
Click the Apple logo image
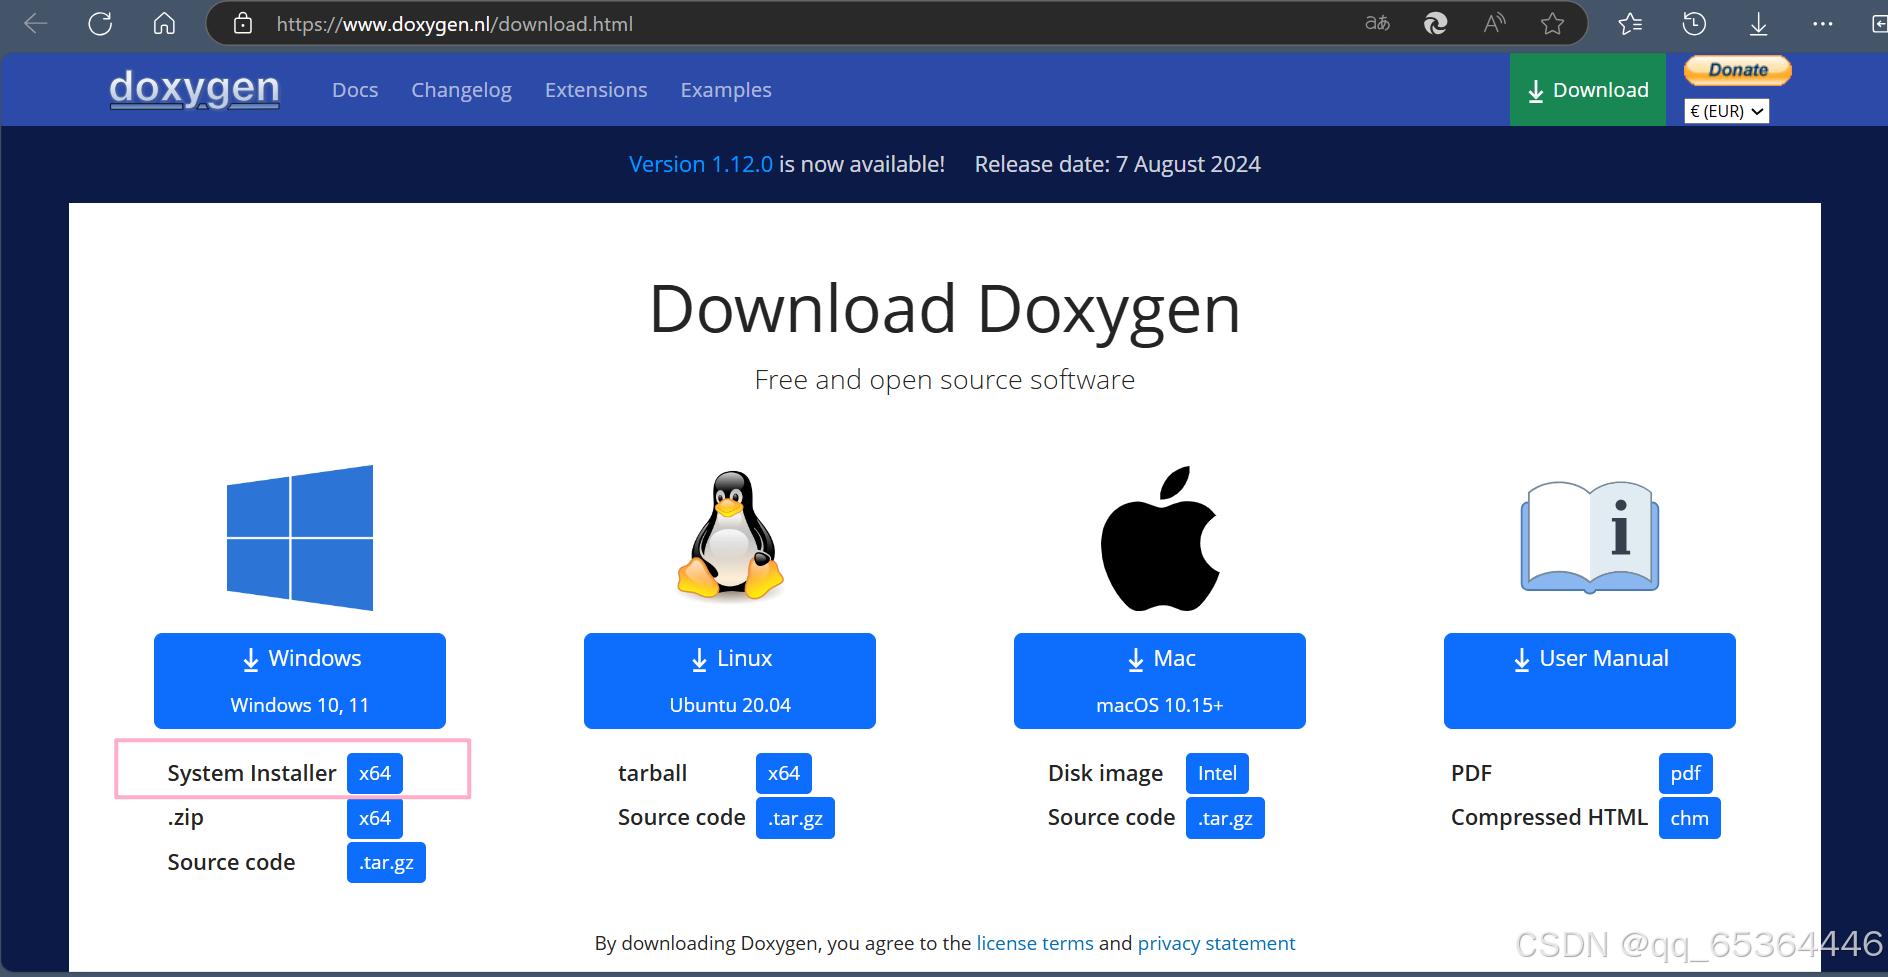point(1160,538)
